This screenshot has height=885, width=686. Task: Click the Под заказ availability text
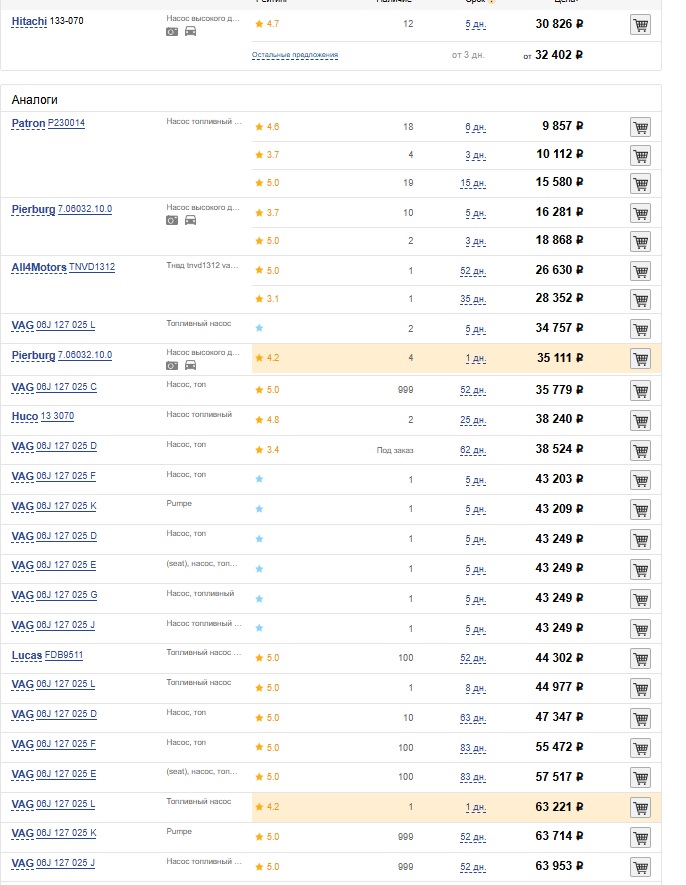(x=395, y=450)
